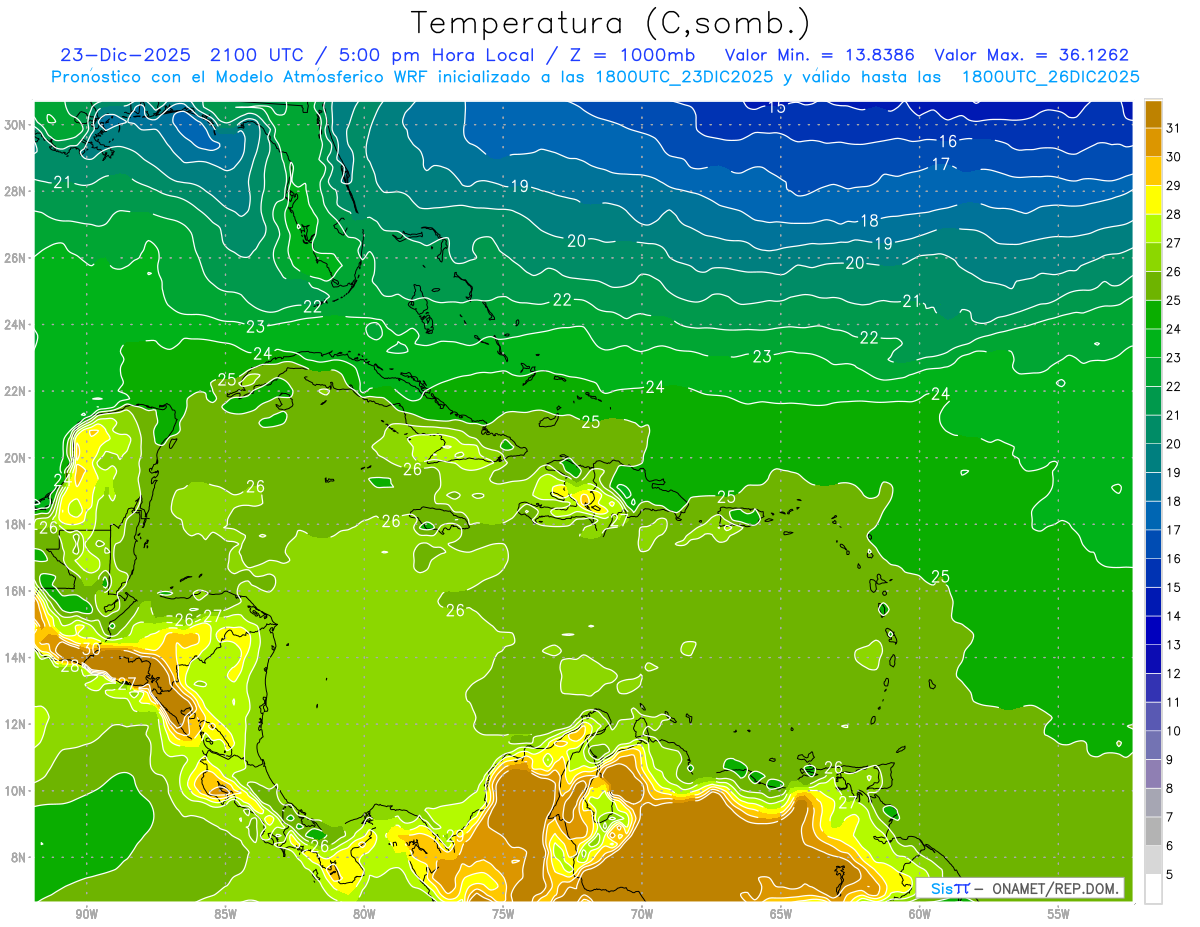Click the '55W' longitude axis label
The width and height of the screenshot is (1200, 927).
pos(1059,914)
